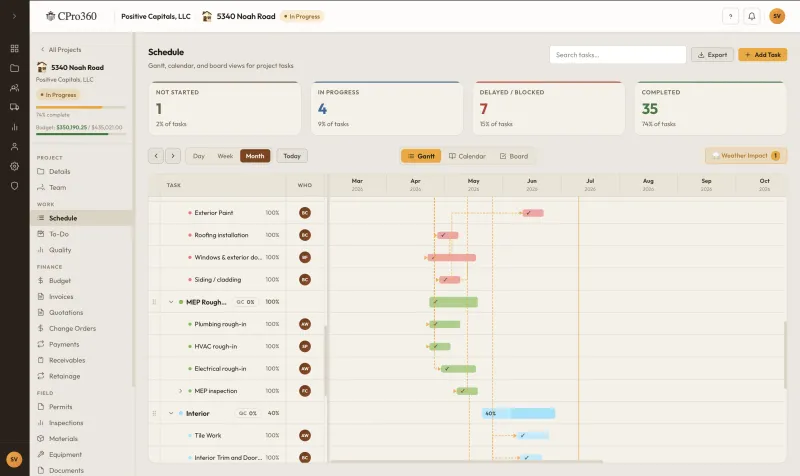800x476 pixels.
Task: Click the assignee avatar for Roofing installation
Action: (x=305, y=235)
